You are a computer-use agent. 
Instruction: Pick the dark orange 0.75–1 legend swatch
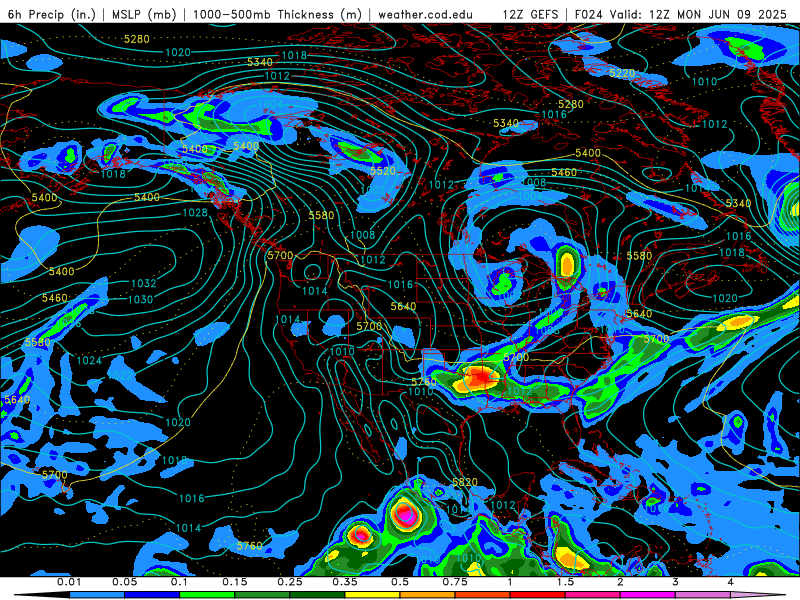click(483, 595)
